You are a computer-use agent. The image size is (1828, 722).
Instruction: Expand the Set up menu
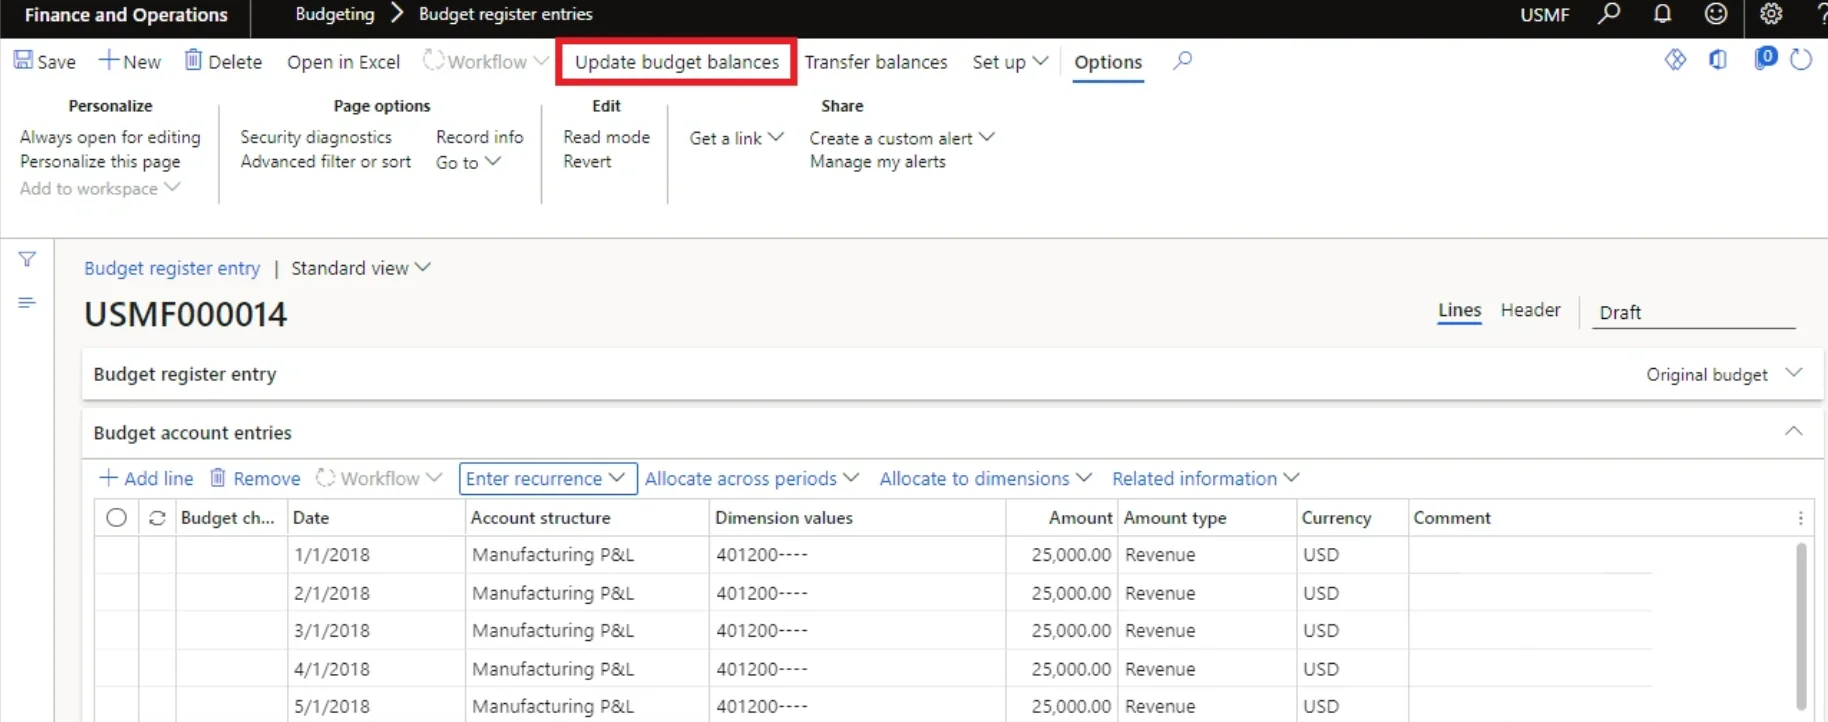tap(1010, 62)
